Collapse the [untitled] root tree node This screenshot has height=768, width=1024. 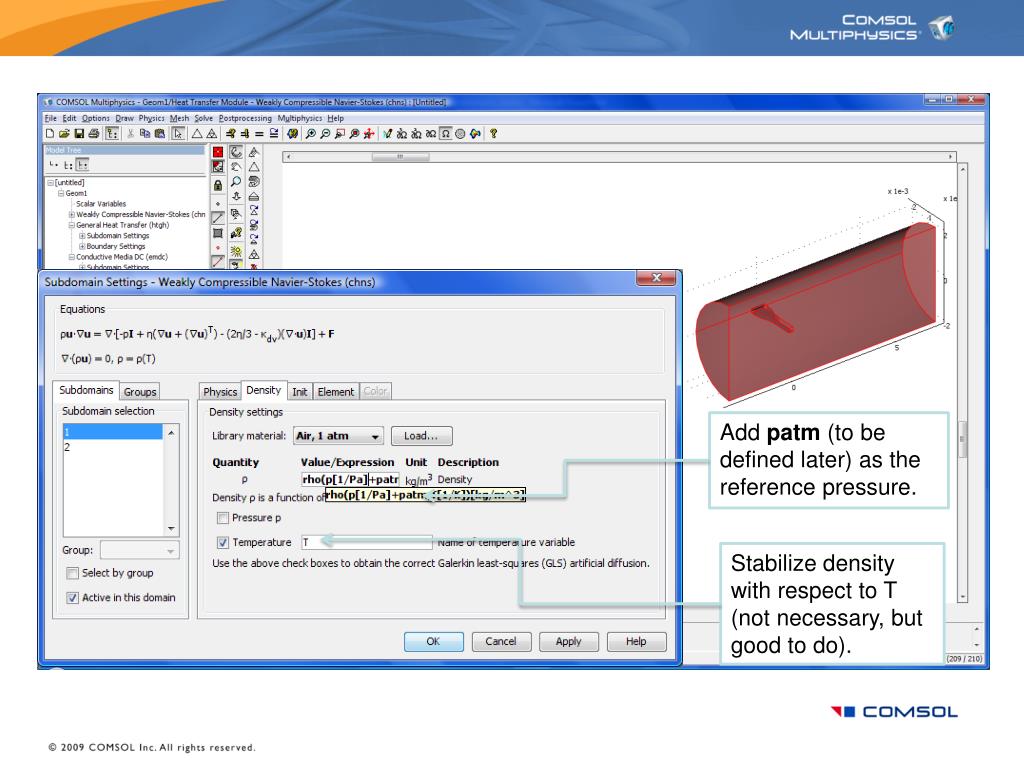tap(50, 183)
